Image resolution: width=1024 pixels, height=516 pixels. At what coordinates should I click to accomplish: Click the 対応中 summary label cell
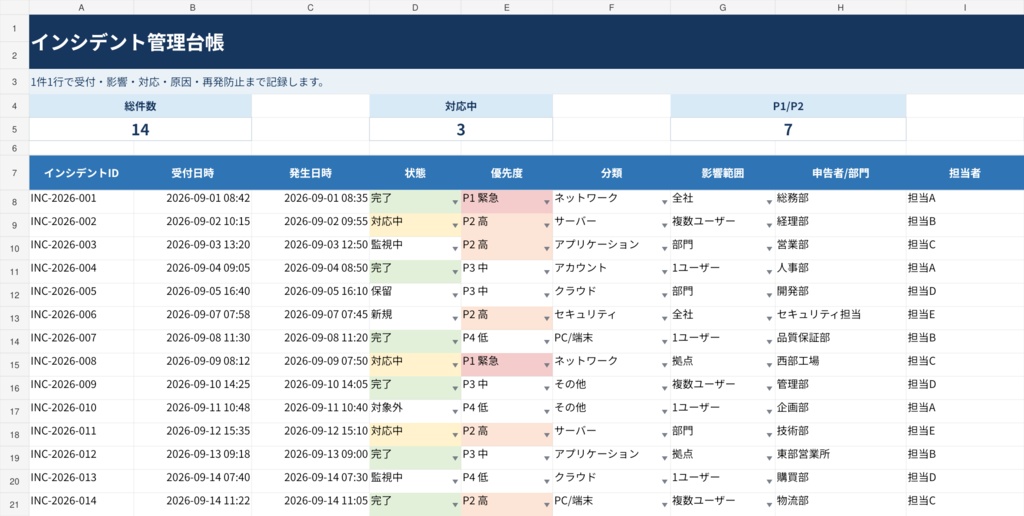pyautogui.click(x=461, y=106)
